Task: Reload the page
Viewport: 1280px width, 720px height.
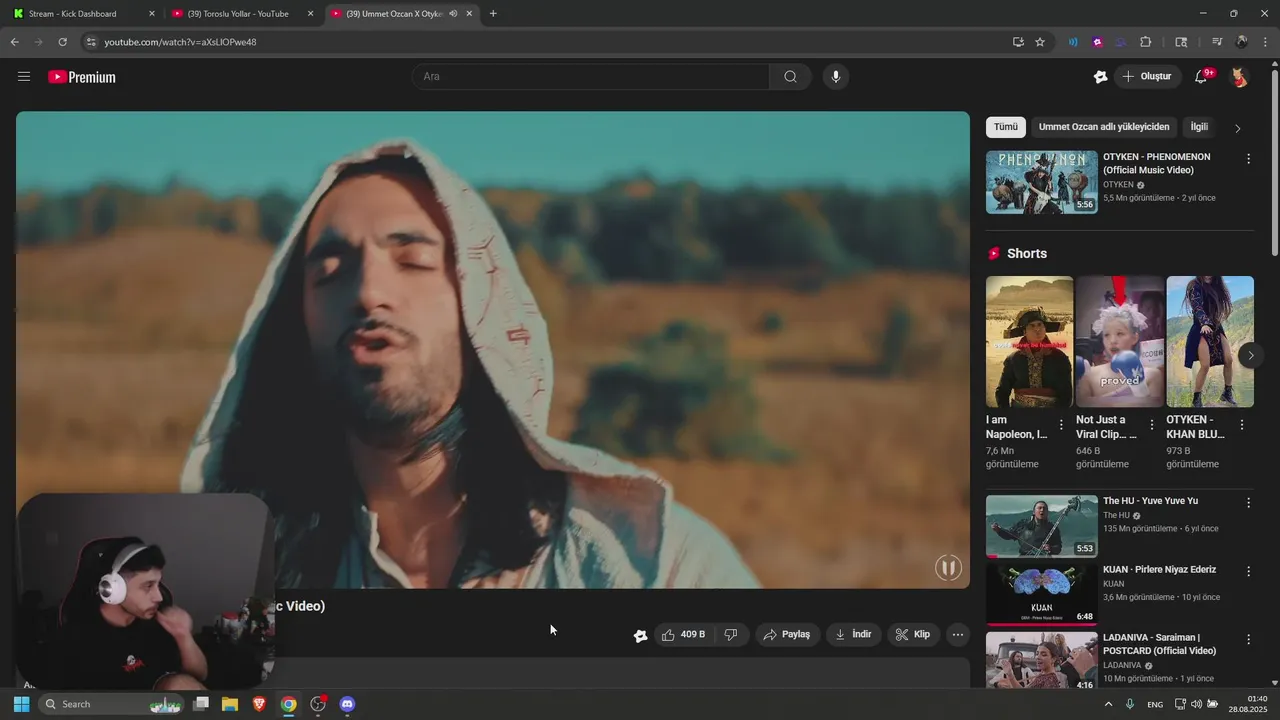Action: 62,42
